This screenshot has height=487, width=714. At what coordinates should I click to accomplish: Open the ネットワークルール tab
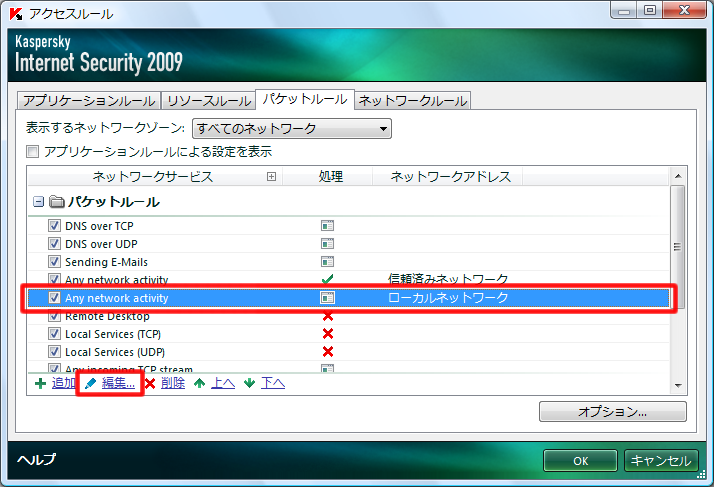(413, 101)
